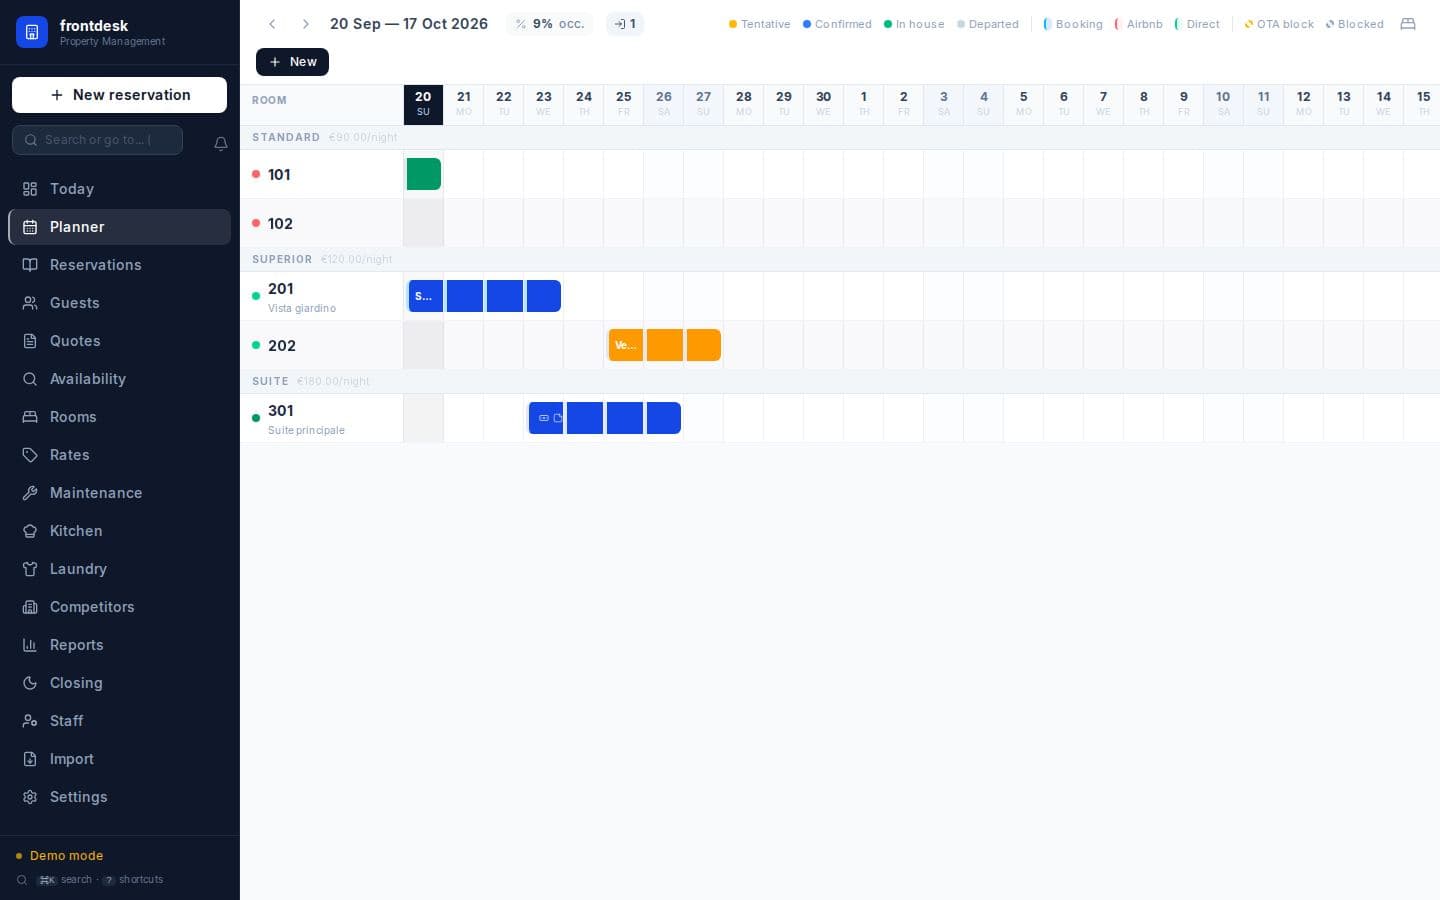Advance to the next date range
This screenshot has width=1440, height=900.
[x=306, y=24]
